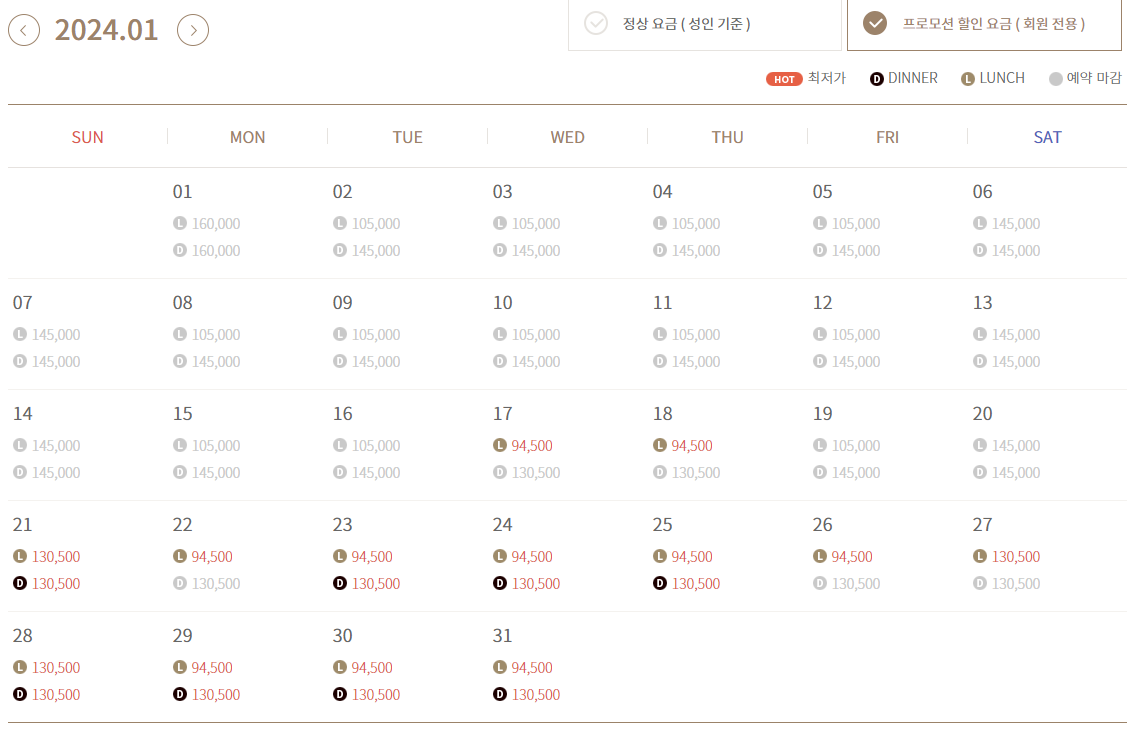Viewport: 1127px width, 729px height.
Task: Select the HOT 최저가 badge in the legend
Action: pos(784,78)
